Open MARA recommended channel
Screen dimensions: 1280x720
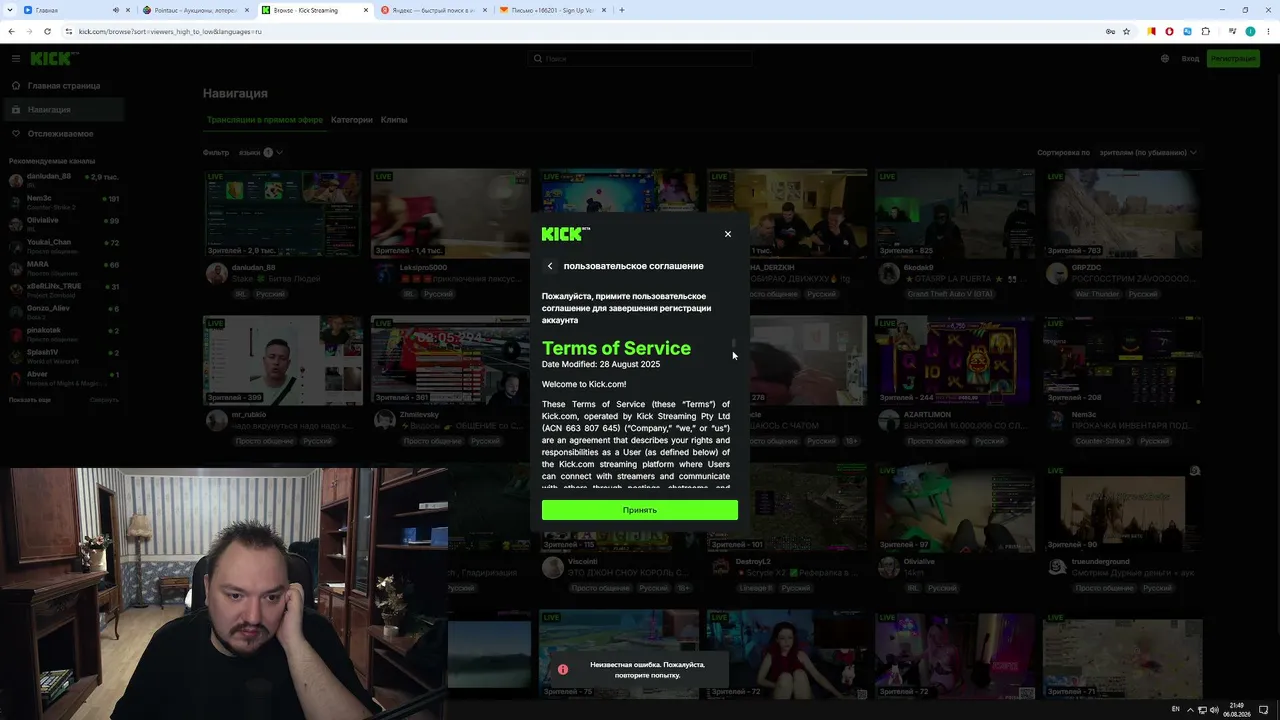(63, 268)
